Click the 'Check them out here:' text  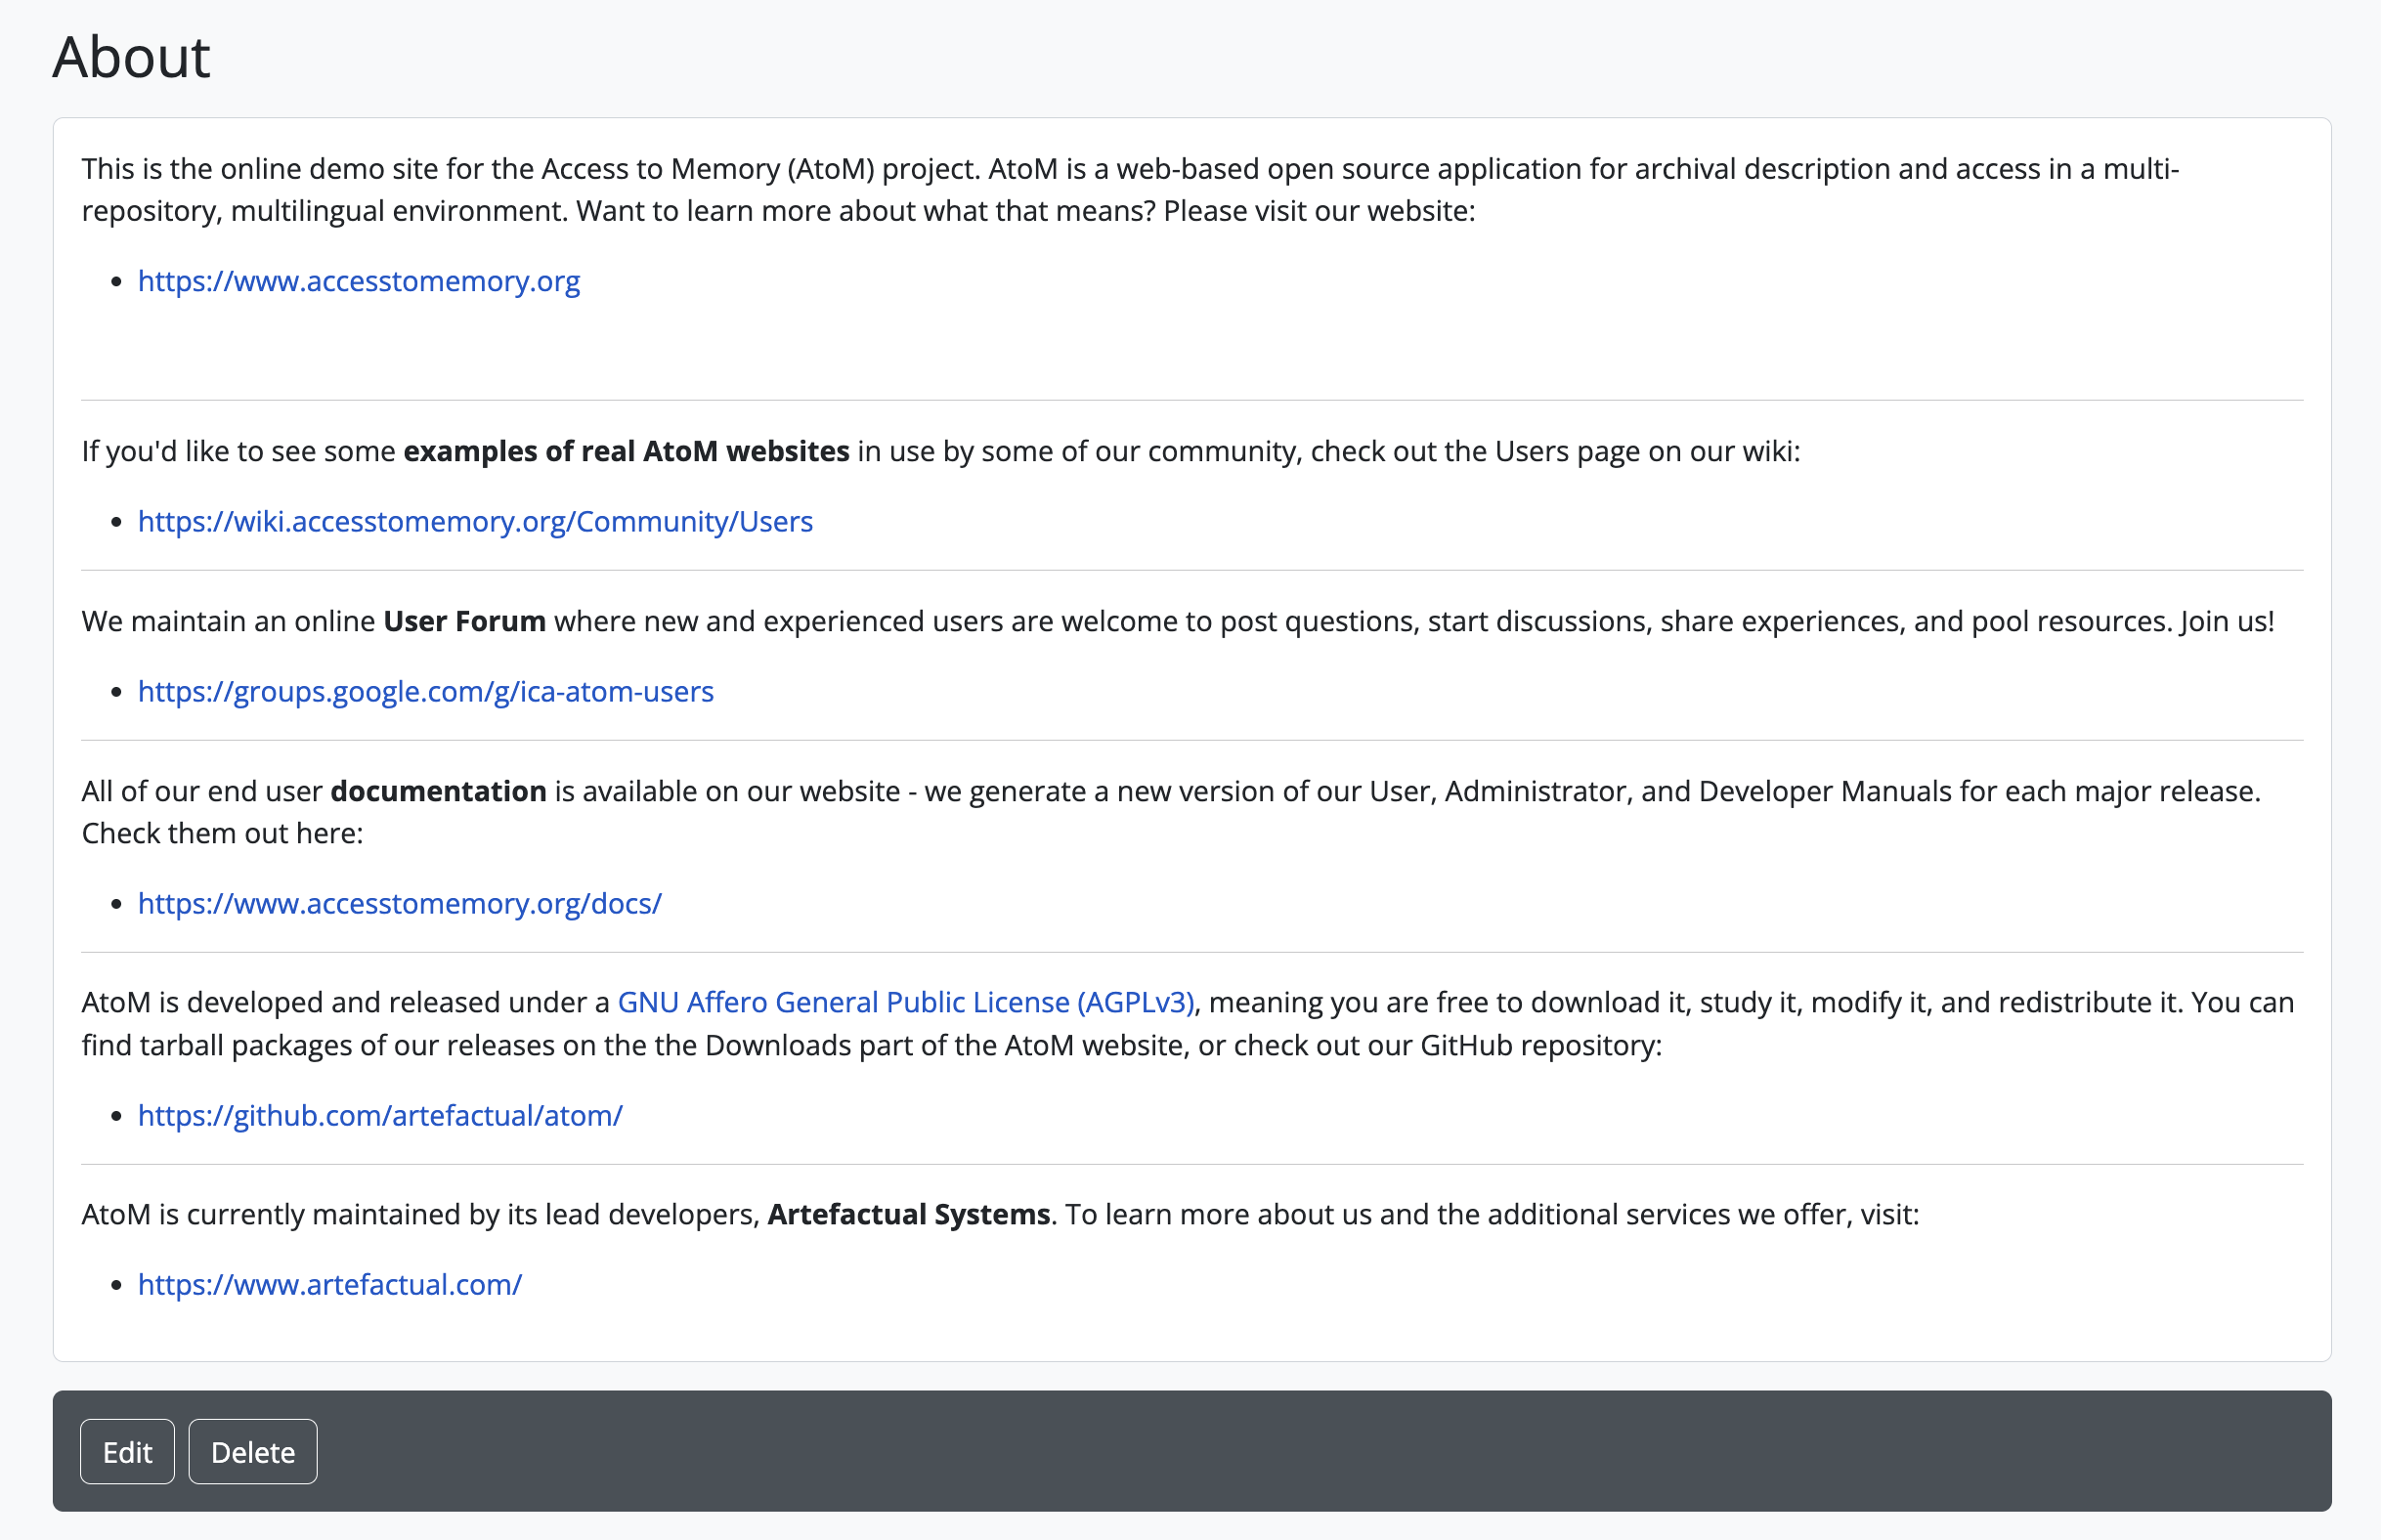click(222, 833)
